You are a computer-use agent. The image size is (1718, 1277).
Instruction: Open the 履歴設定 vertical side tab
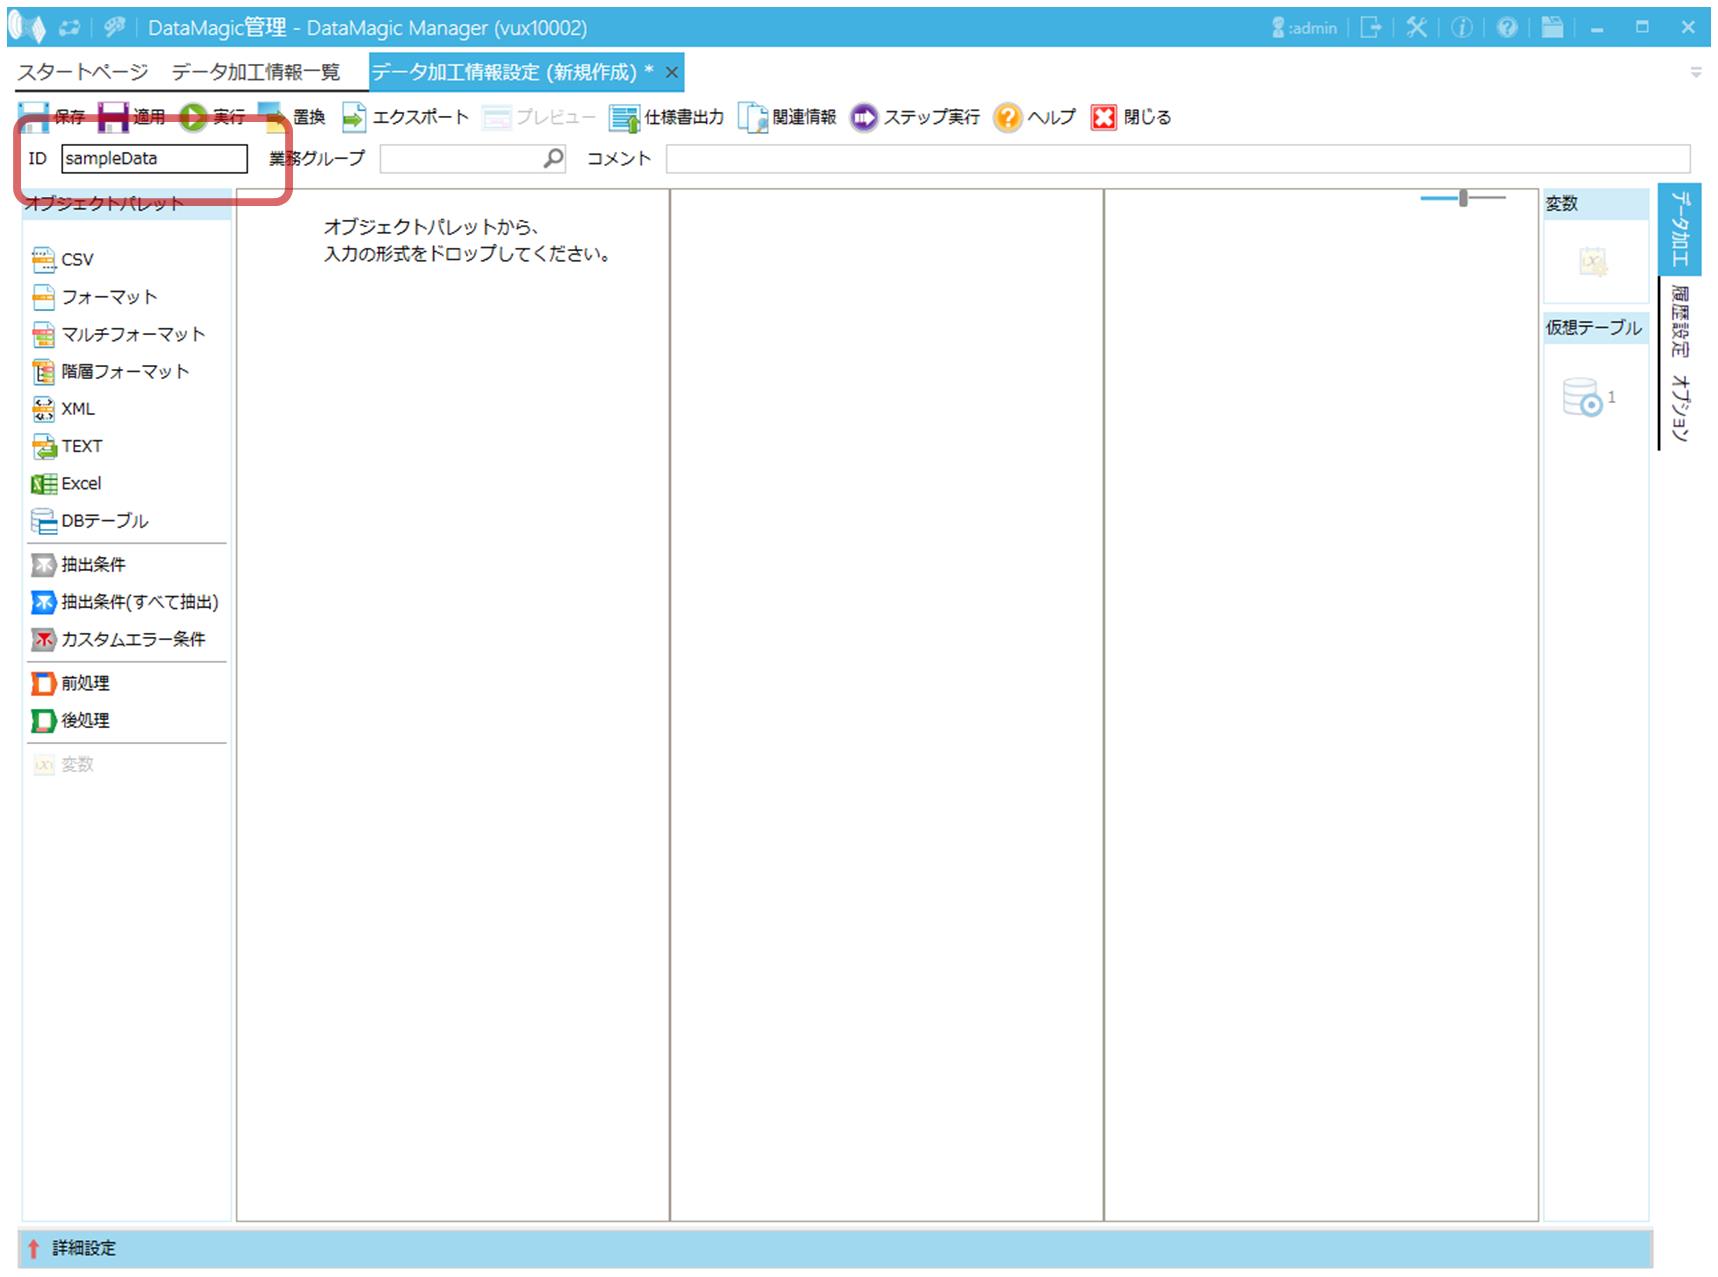pyautogui.click(x=1680, y=322)
